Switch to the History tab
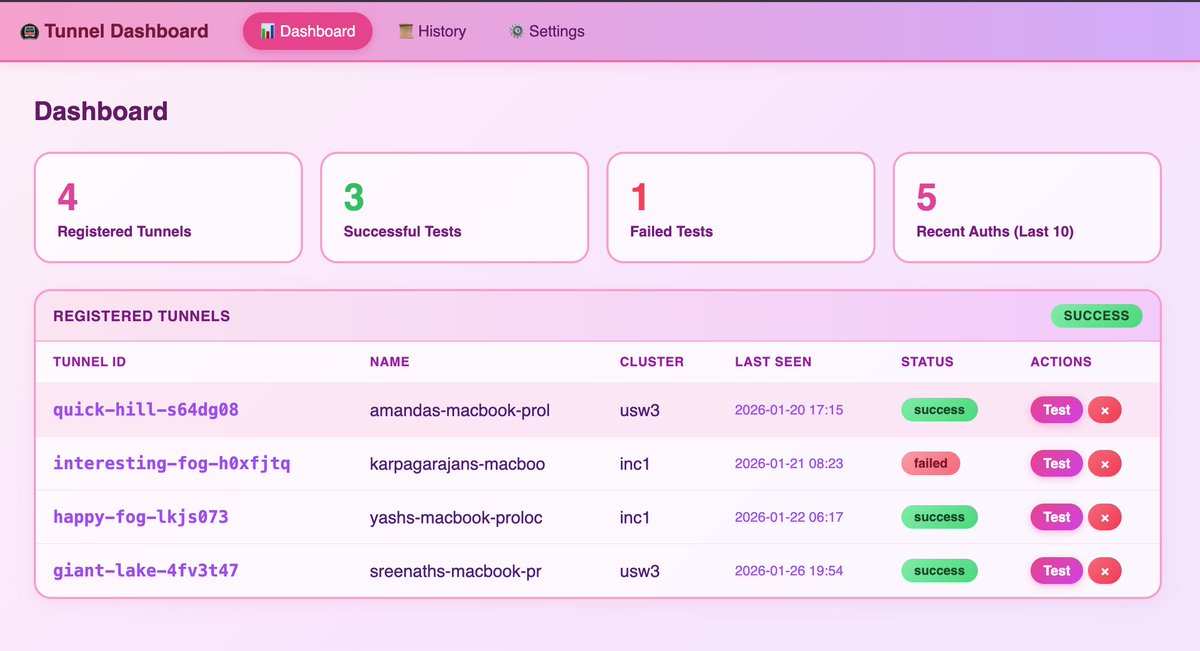Viewport: 1200px width, 651px height. (x=432, y=31)
